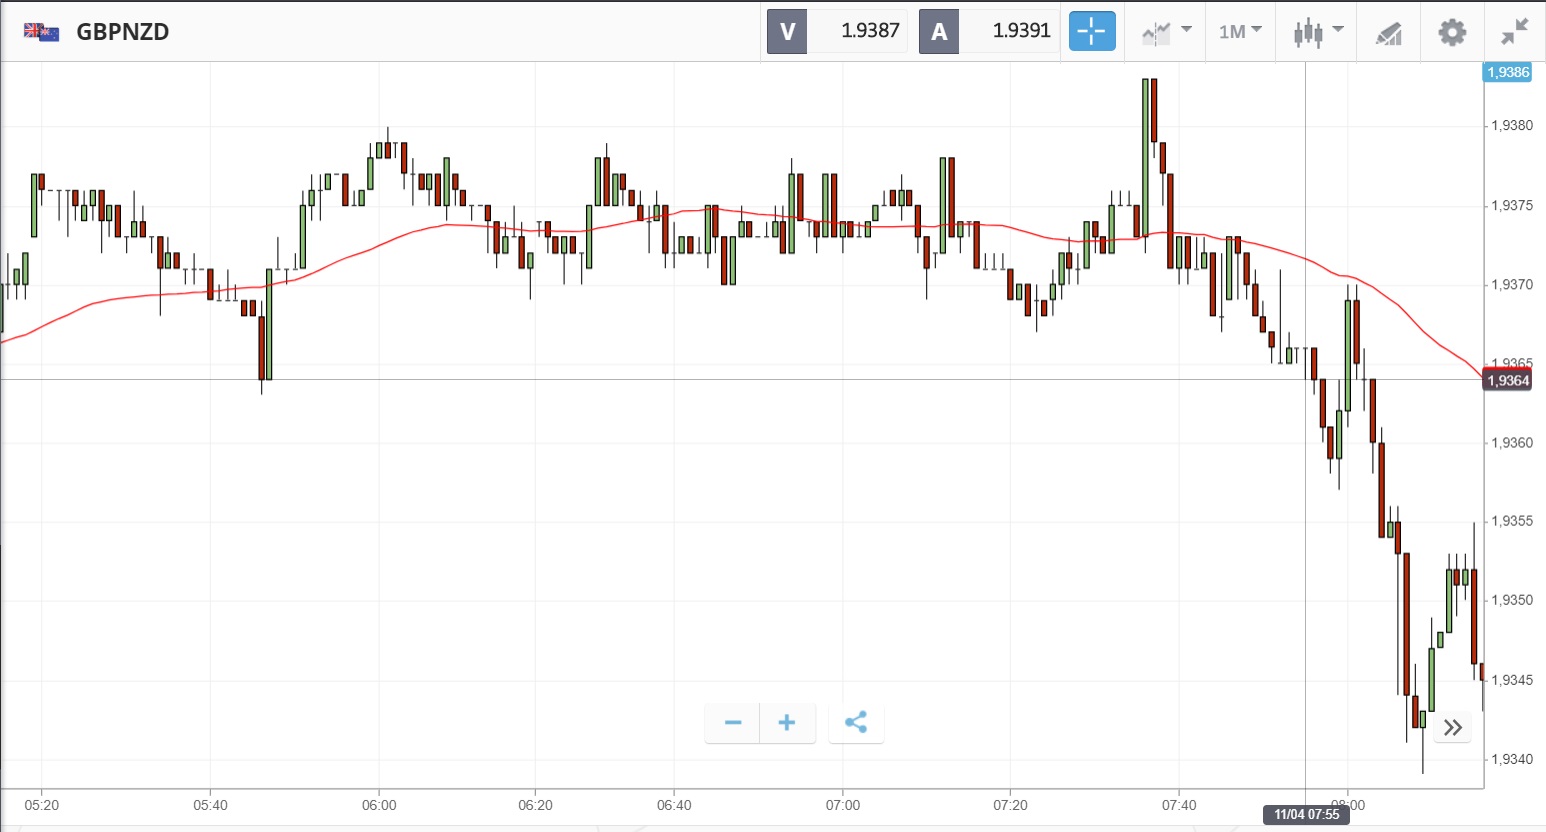Screen dimensions: 1546x832
Task: Click the 11/04 07:55 crosshair time label
Action: pos(1306,814)
